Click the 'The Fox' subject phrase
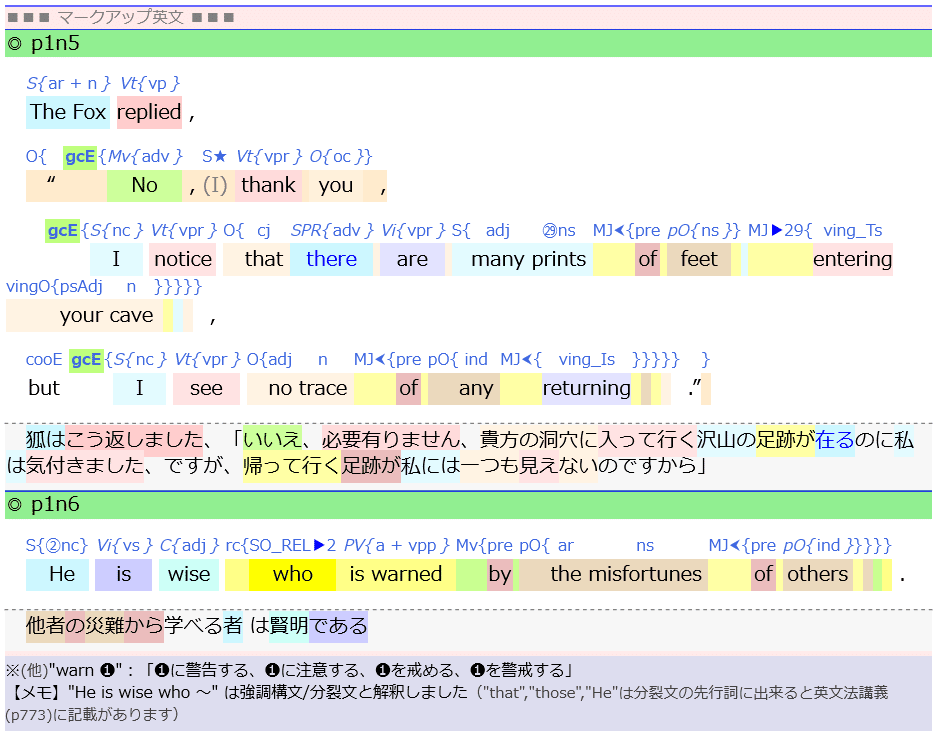934x732 pixels. (x=68, y=112)
